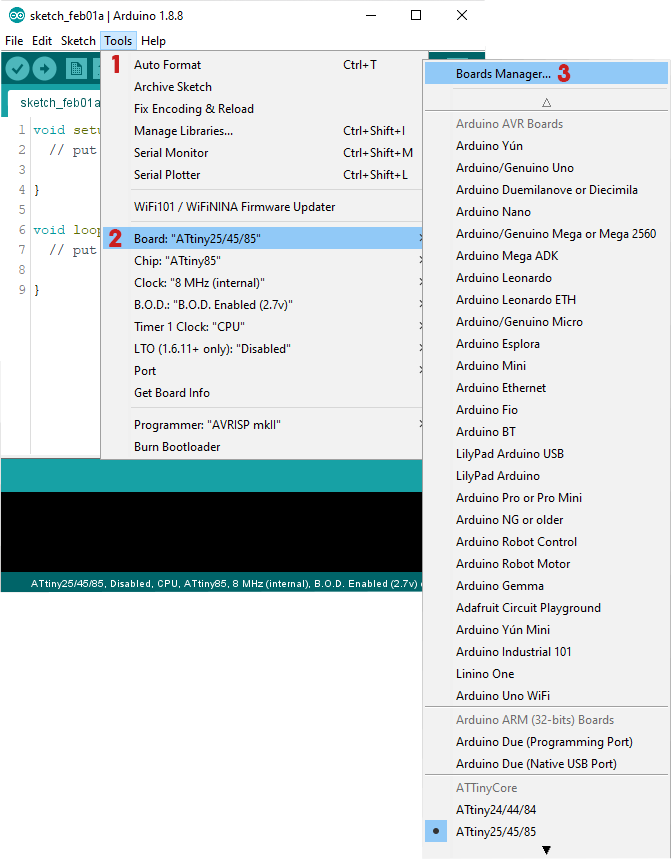Select Arduino Pro or Pro Mini
The height and width of the screenshot is (859, 671).
[546, 497]
